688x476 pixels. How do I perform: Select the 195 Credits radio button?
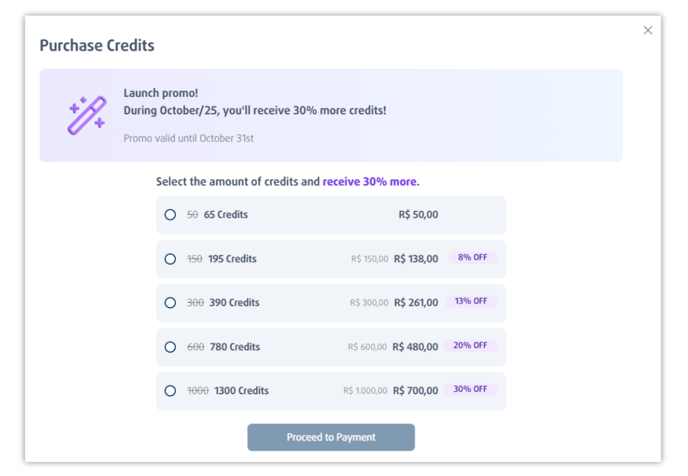click(170, 259)
